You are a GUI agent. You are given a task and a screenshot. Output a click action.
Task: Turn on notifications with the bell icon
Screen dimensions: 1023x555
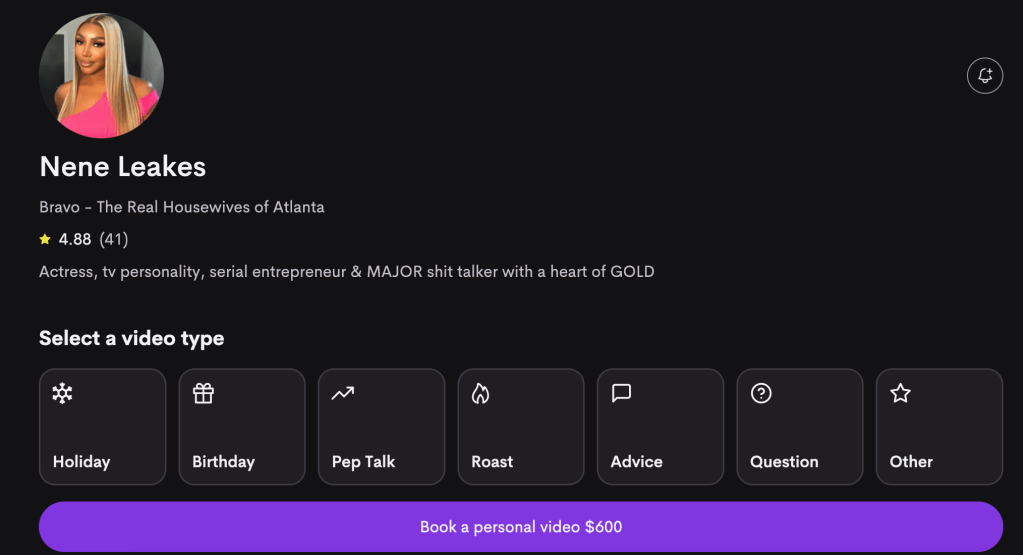tap(984, 76)
